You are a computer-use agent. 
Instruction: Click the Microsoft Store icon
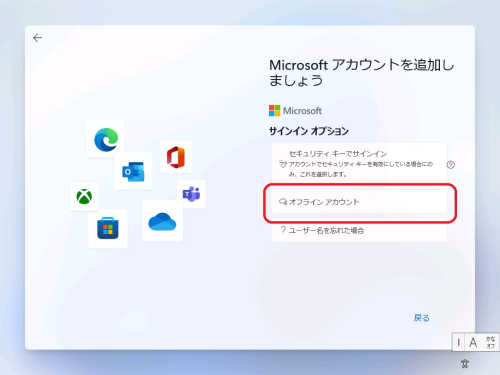pyautogui.click(x=108, y=228)
